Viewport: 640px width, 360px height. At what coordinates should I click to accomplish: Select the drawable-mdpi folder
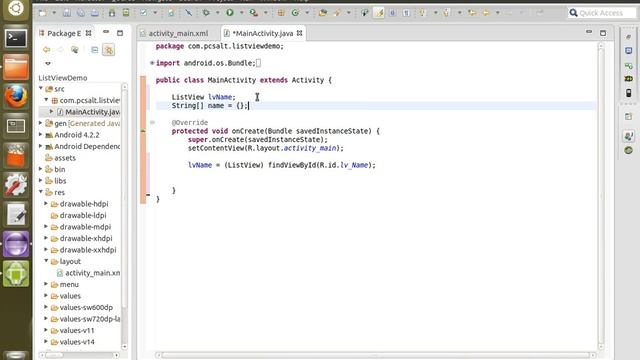pyautogui.click(x=81, y=227)
